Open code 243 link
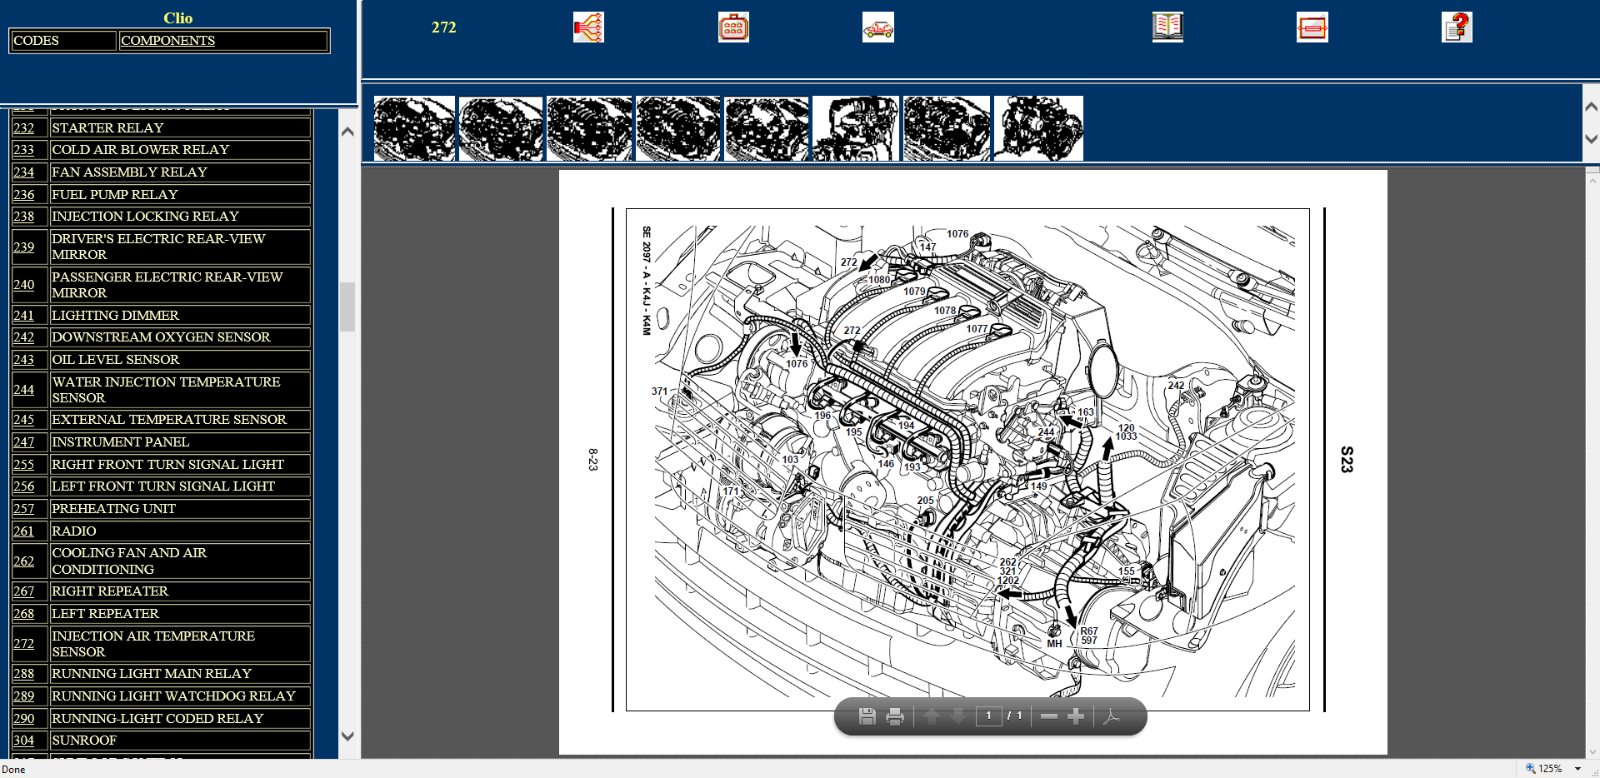1600x778 pixels. [23, 360]
